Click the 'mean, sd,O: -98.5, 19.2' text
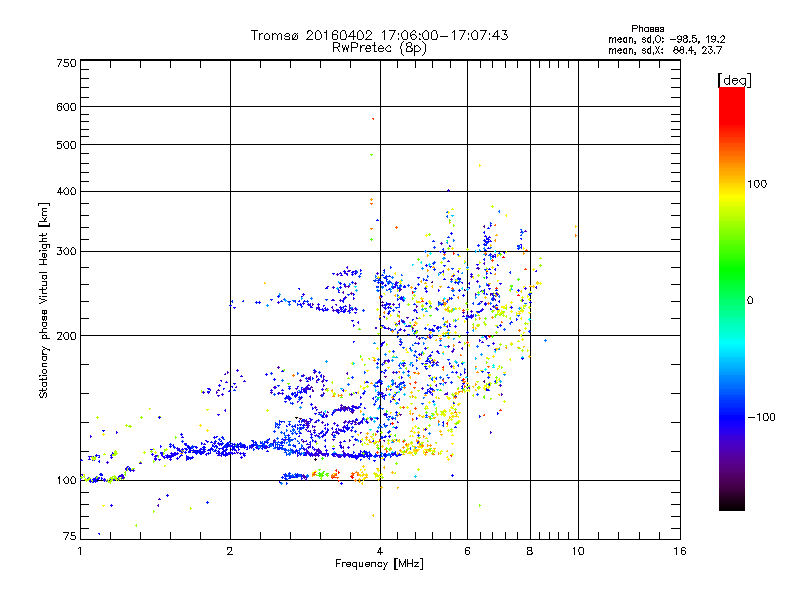 (666, 39)
